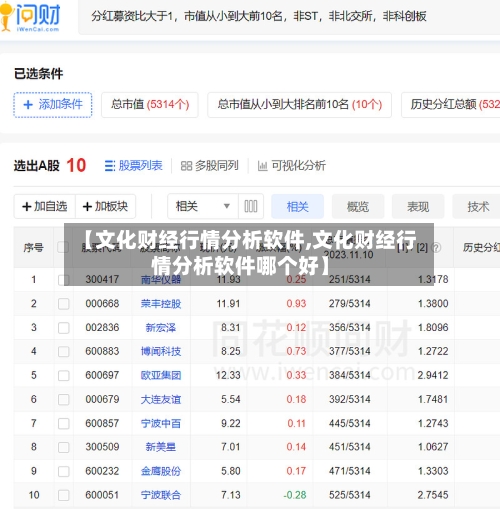Check the checkbox for 新美星 row
This screenshot has width=500, height=509.
(x=64, y=447)
